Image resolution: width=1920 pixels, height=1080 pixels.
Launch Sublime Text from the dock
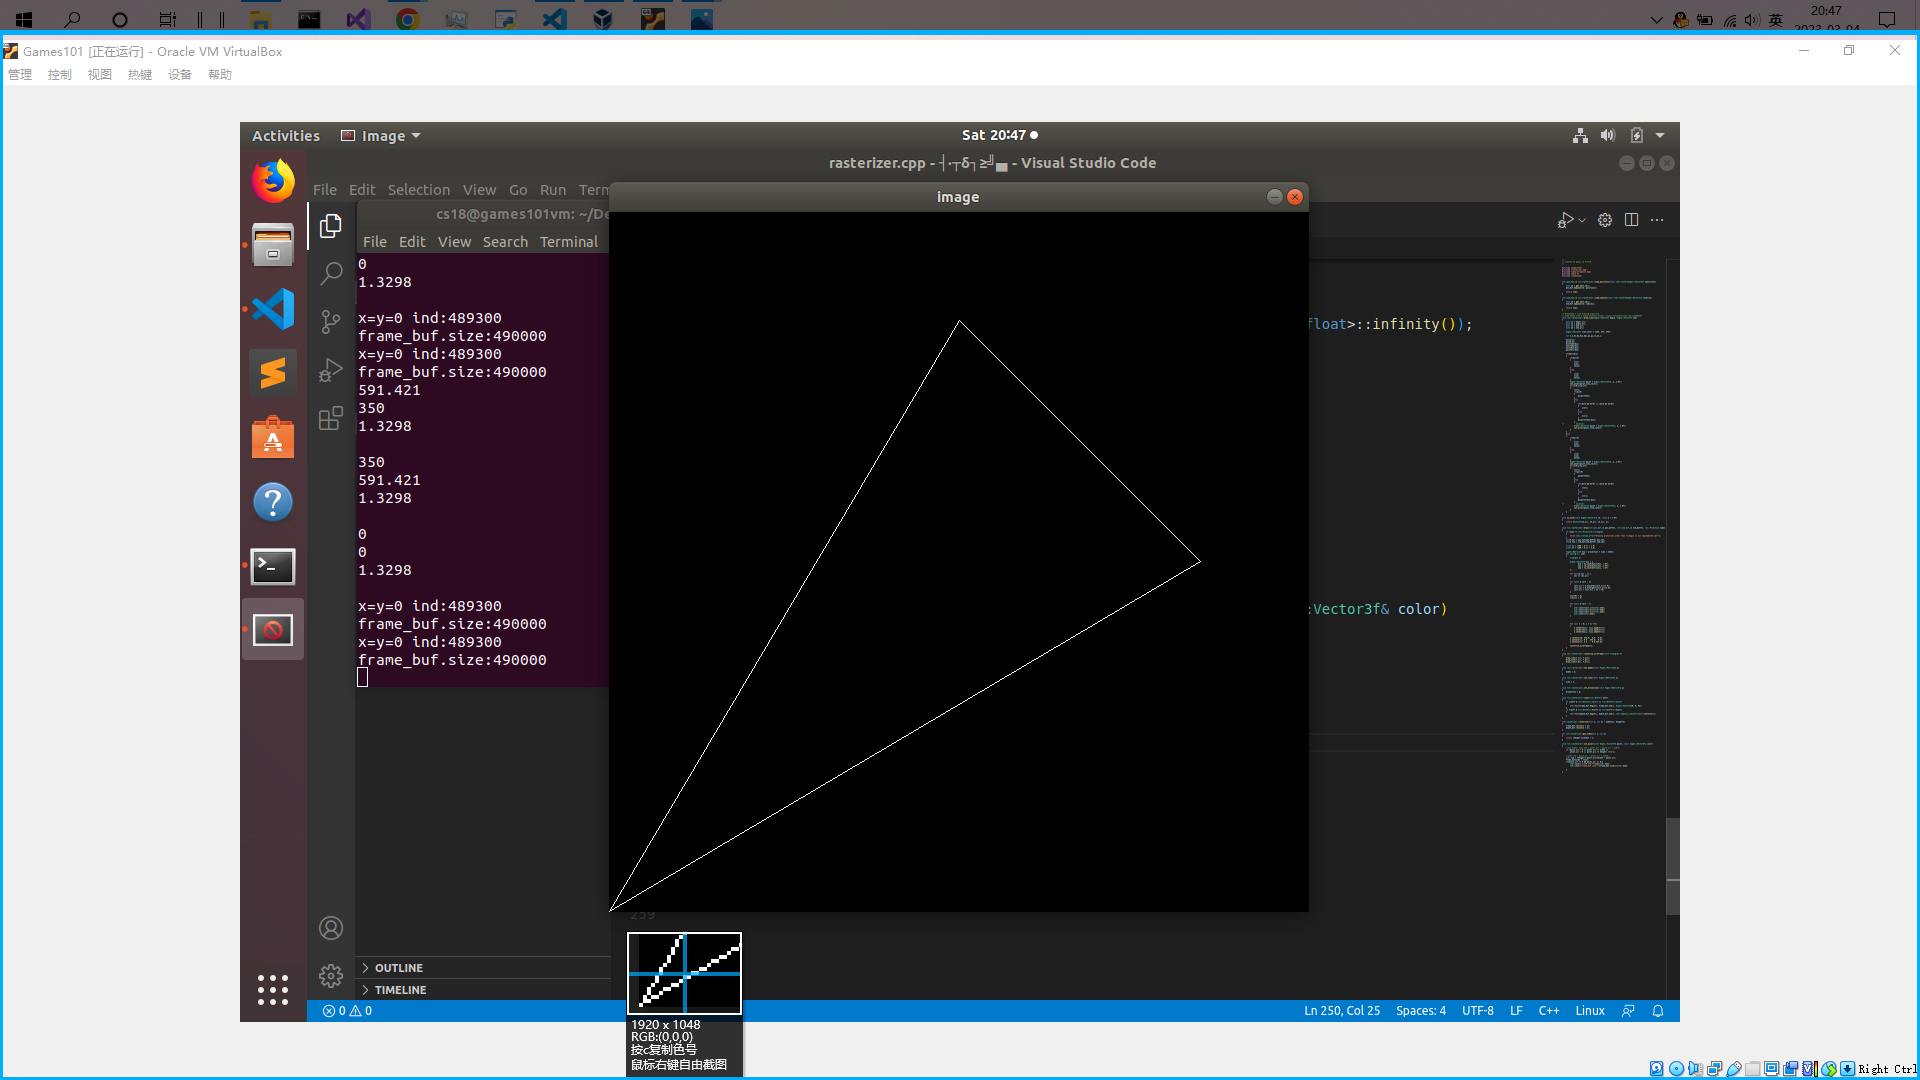pyautogui.click(x=273, y=373)
